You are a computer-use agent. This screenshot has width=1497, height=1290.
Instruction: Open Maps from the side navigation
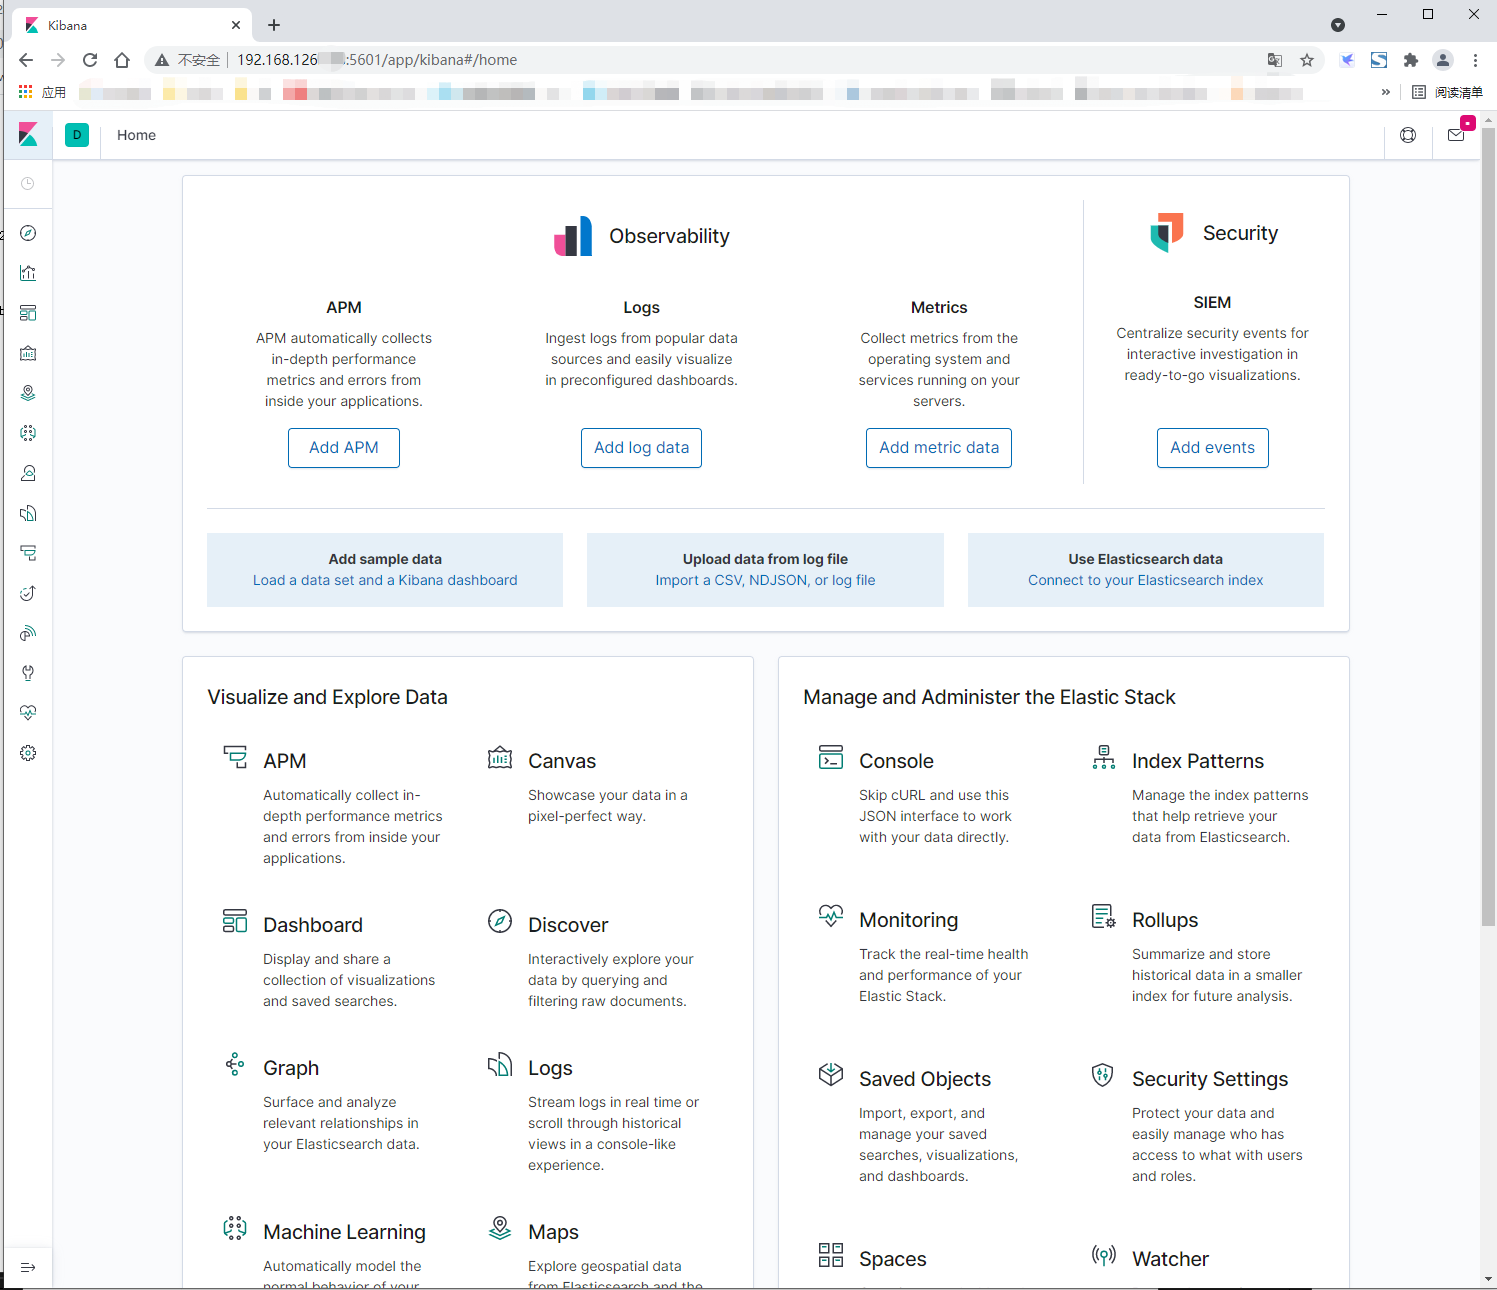pos(28,393)
